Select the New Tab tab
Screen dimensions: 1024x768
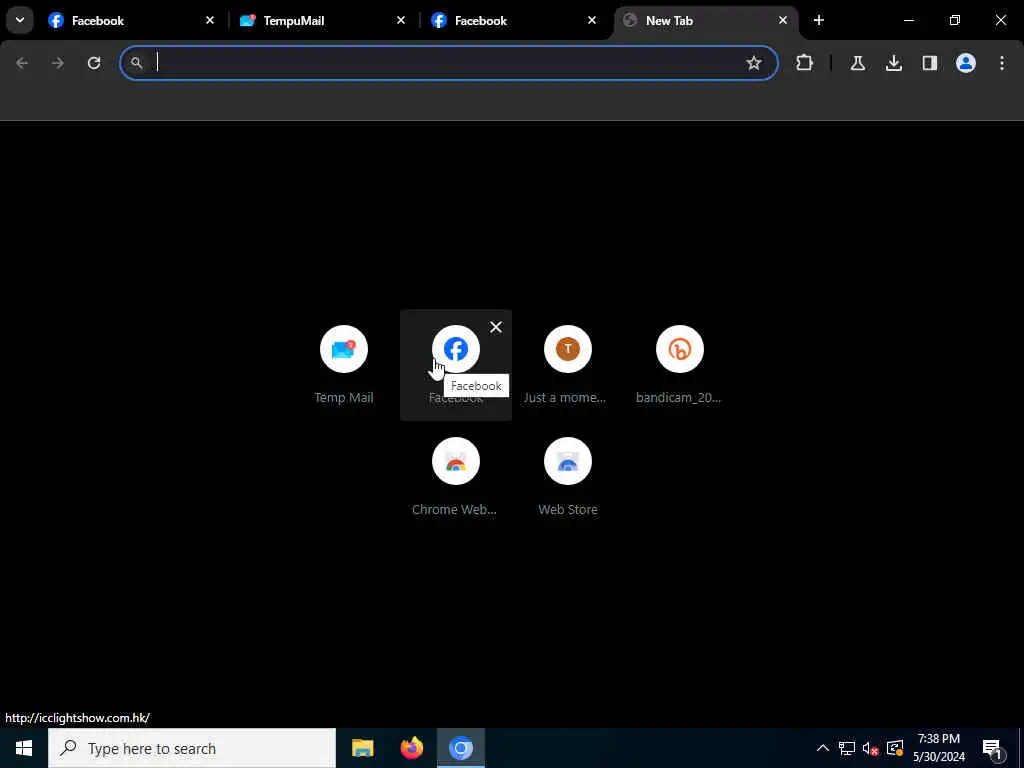705,20
